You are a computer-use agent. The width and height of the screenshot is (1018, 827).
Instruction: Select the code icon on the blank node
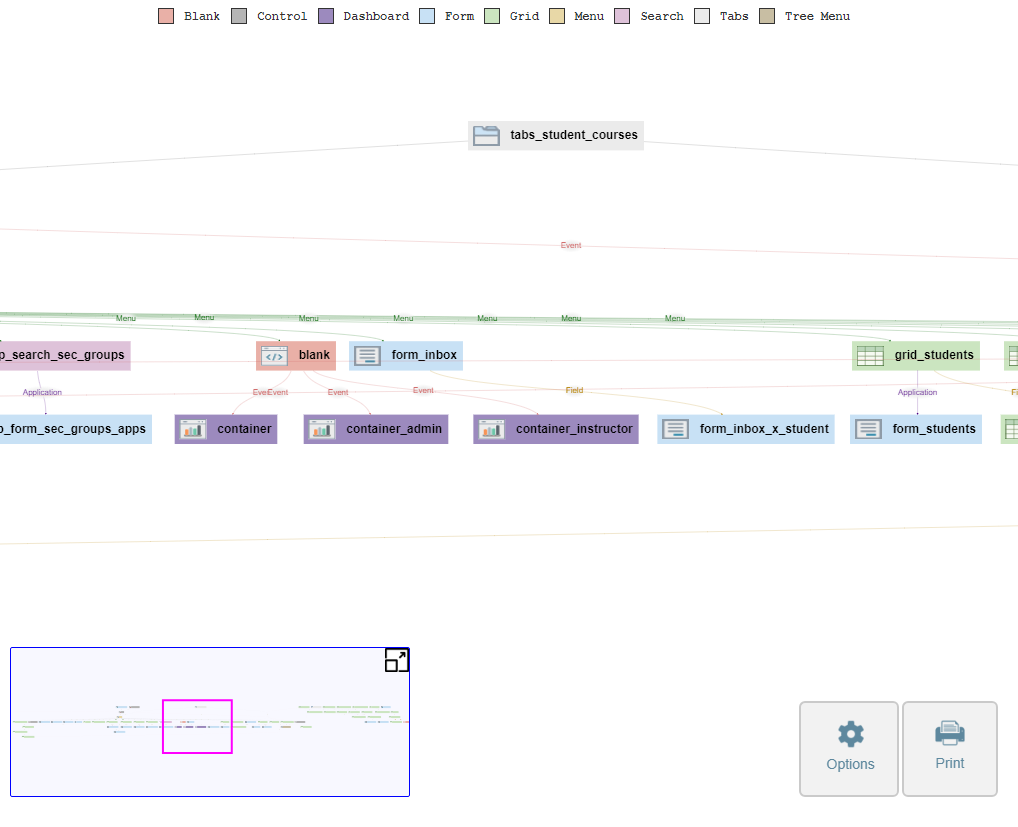273,355
